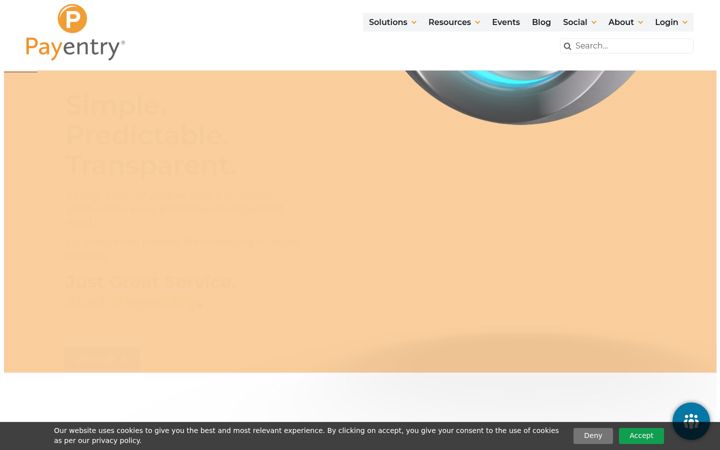The image size is (720, 450).
Task: Open the Social menu item
Action: [x=575, y=22]
